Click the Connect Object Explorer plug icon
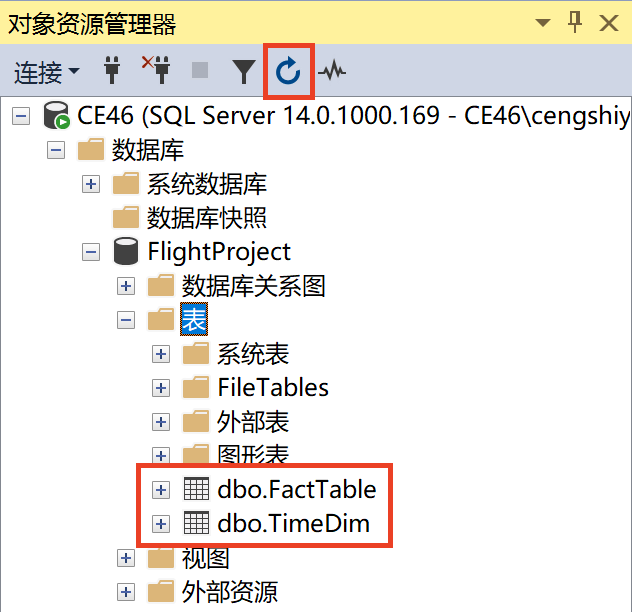The height and width of the screenshot is (612, 632). click(x=112, y=71)
